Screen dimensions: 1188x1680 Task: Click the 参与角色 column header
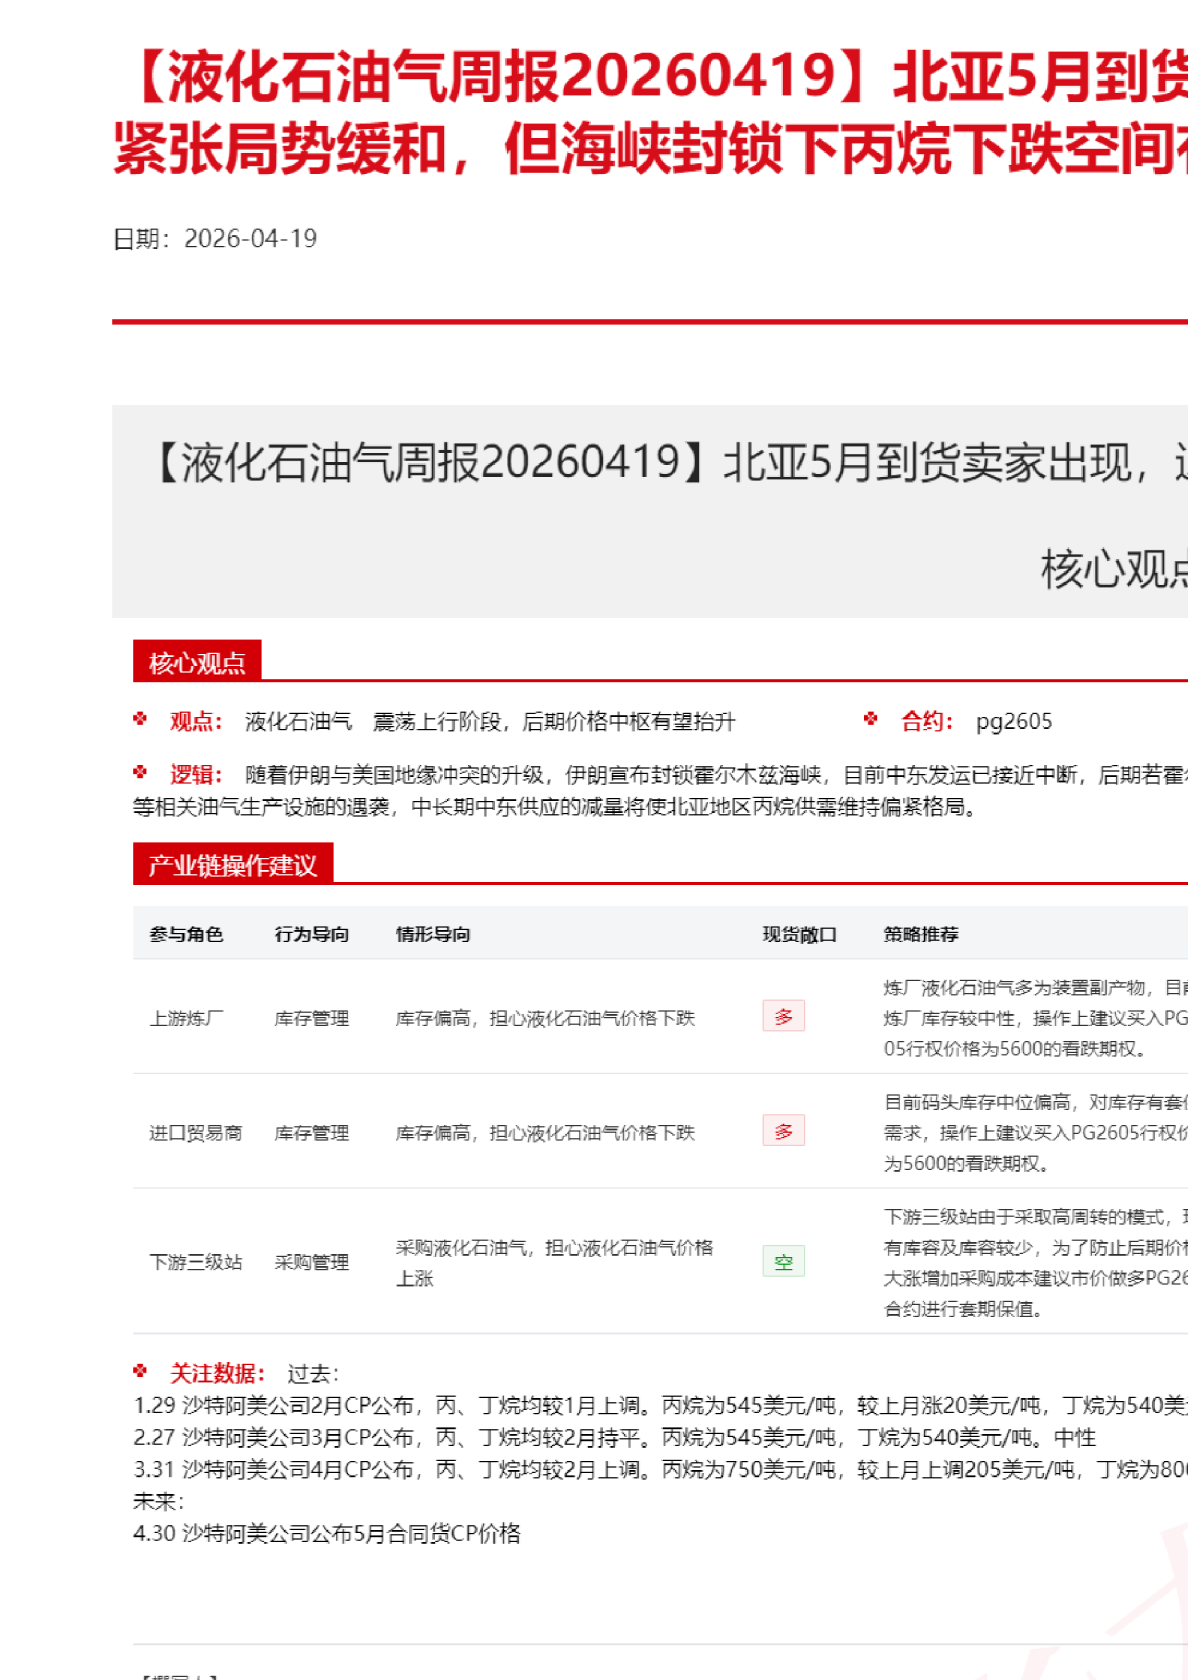(186, 934)
